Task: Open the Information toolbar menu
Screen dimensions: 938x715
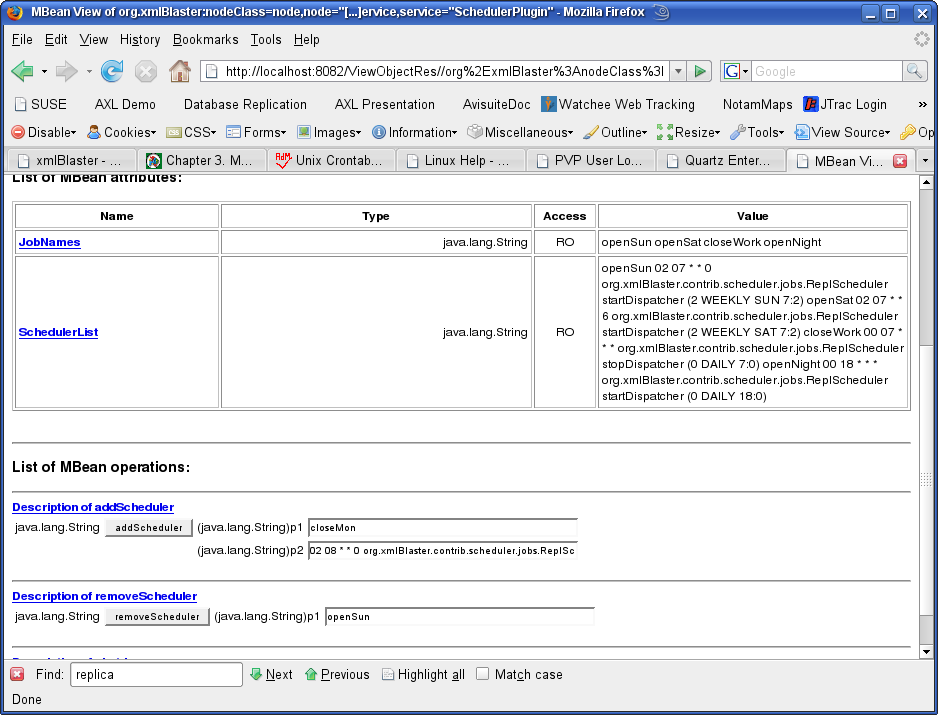Action: [415, 132]
